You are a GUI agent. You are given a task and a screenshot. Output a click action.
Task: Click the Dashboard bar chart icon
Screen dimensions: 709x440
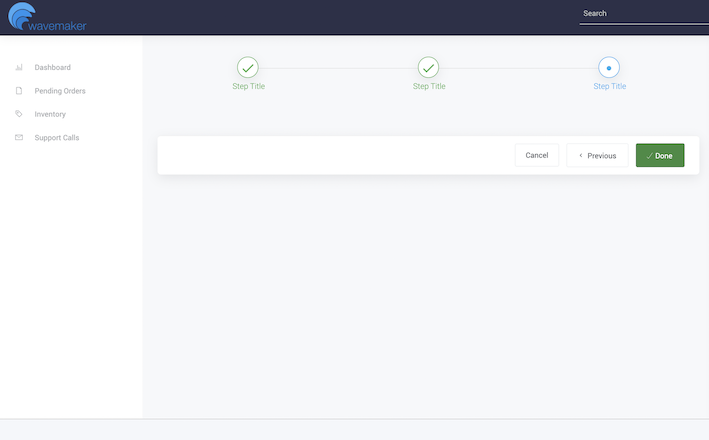[19, 68]
